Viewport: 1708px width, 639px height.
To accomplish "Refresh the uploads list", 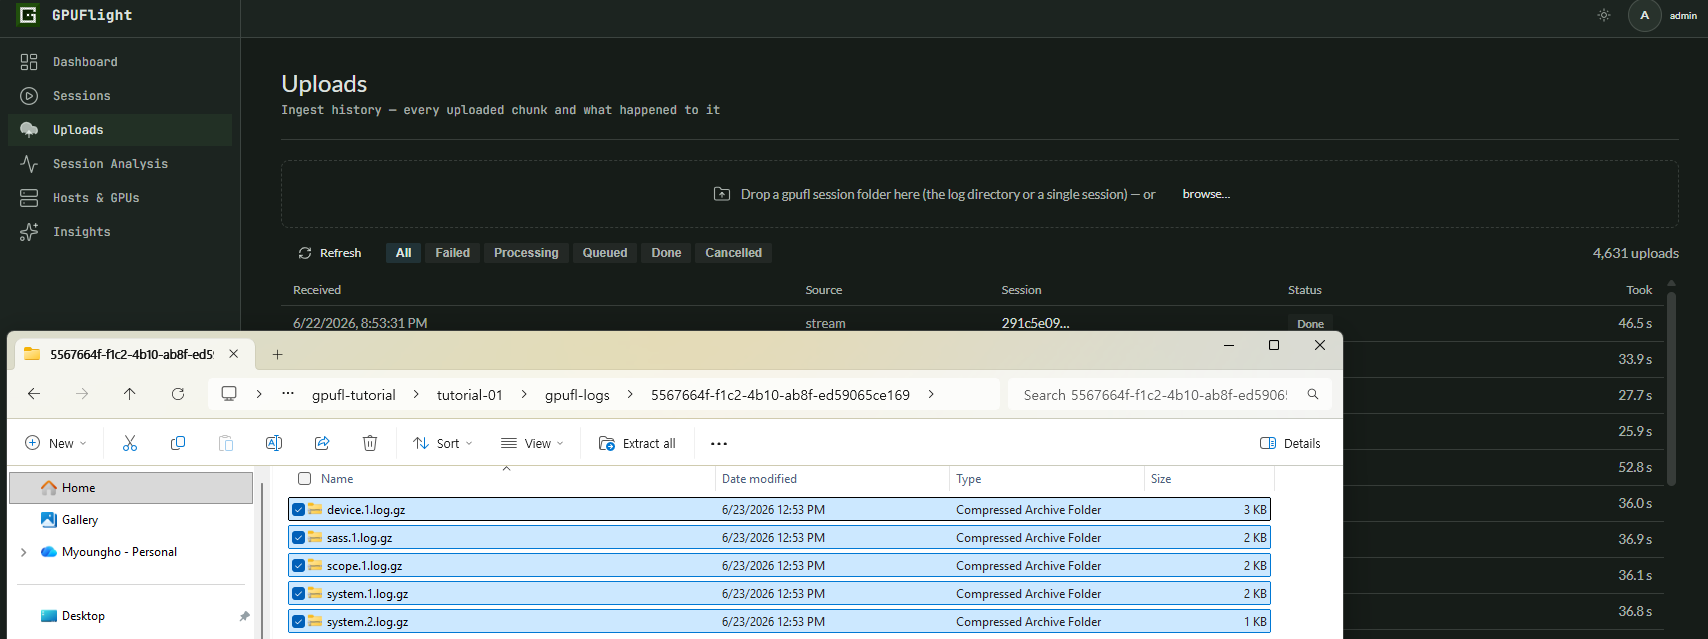I will click(330, 253).
